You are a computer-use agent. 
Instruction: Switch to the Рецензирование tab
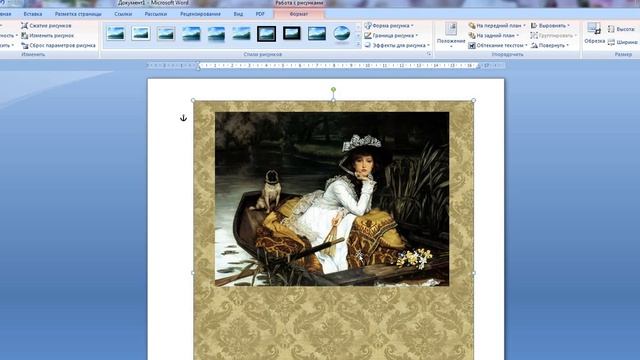tap(200, 14)
